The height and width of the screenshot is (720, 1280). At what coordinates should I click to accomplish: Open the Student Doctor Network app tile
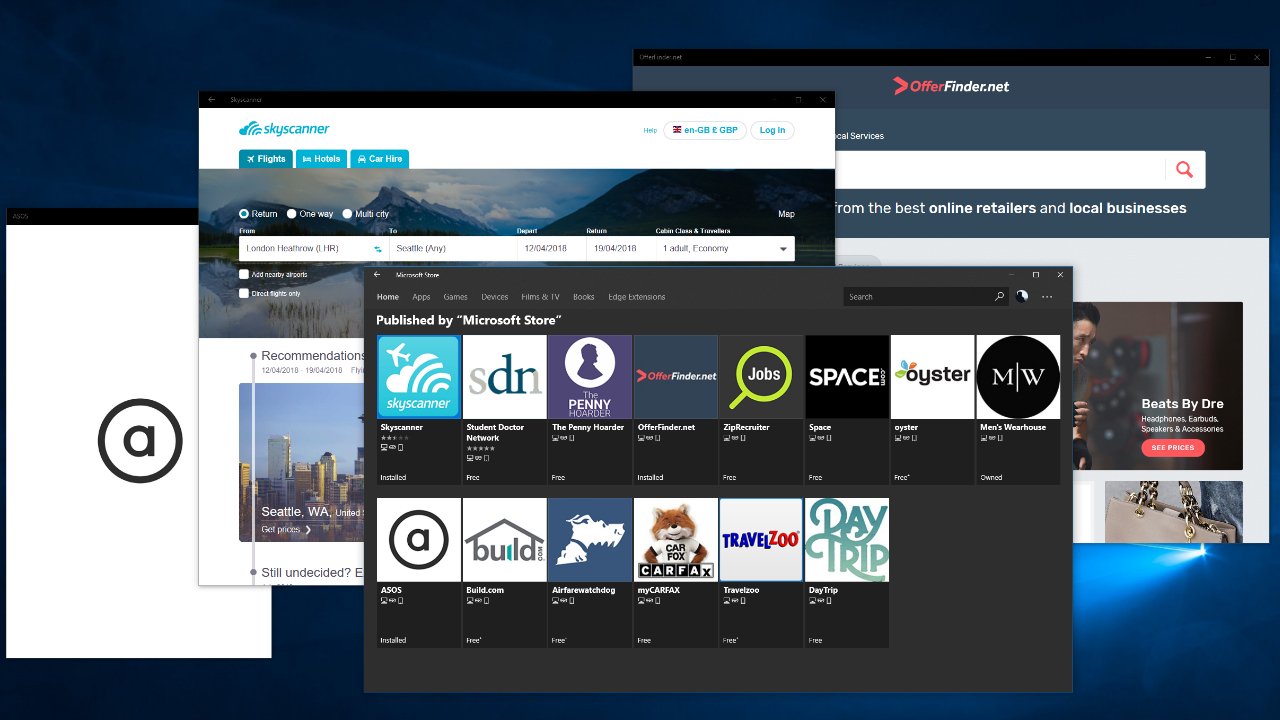click(504, 409)
